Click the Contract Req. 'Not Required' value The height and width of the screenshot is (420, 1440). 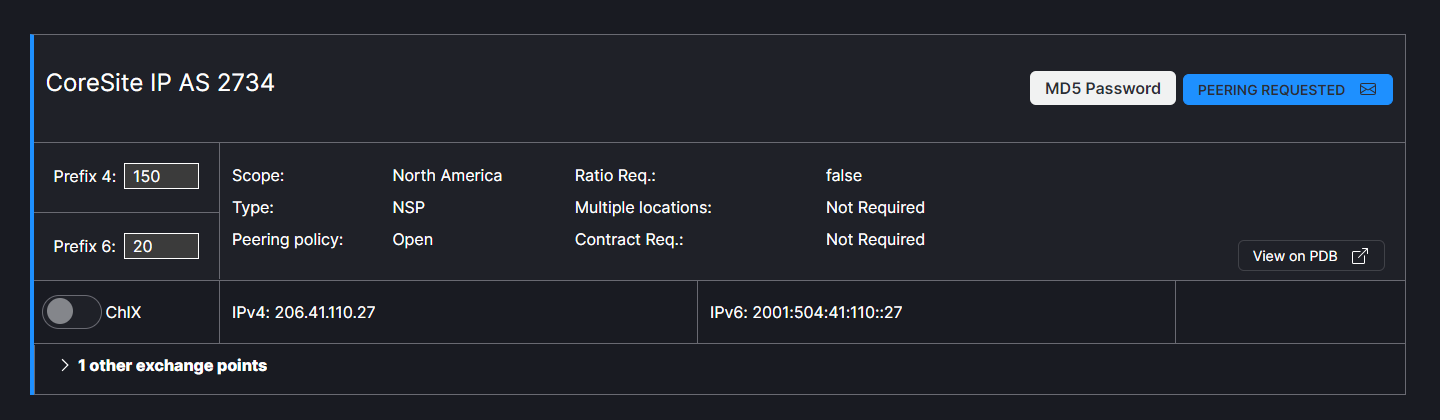click(875, 240)
